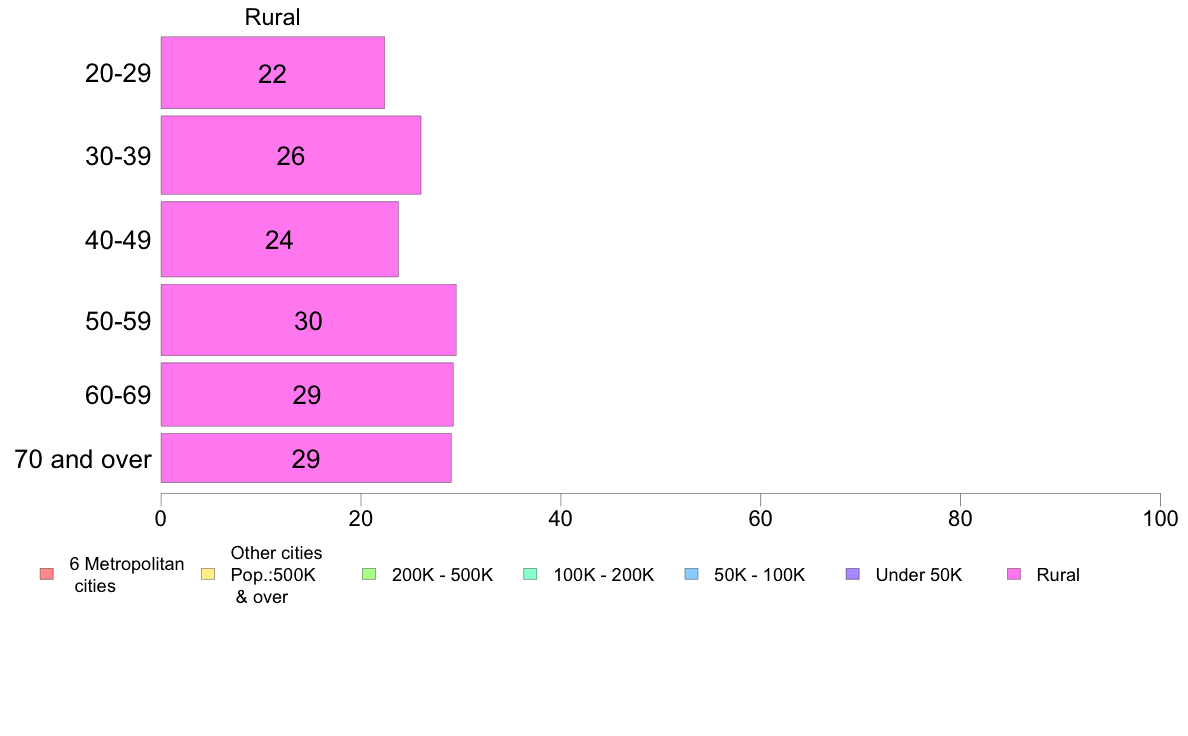Screen dimensions: 1188x736
Task: Click the Under 50K legend label
Action: click(918, 575)
